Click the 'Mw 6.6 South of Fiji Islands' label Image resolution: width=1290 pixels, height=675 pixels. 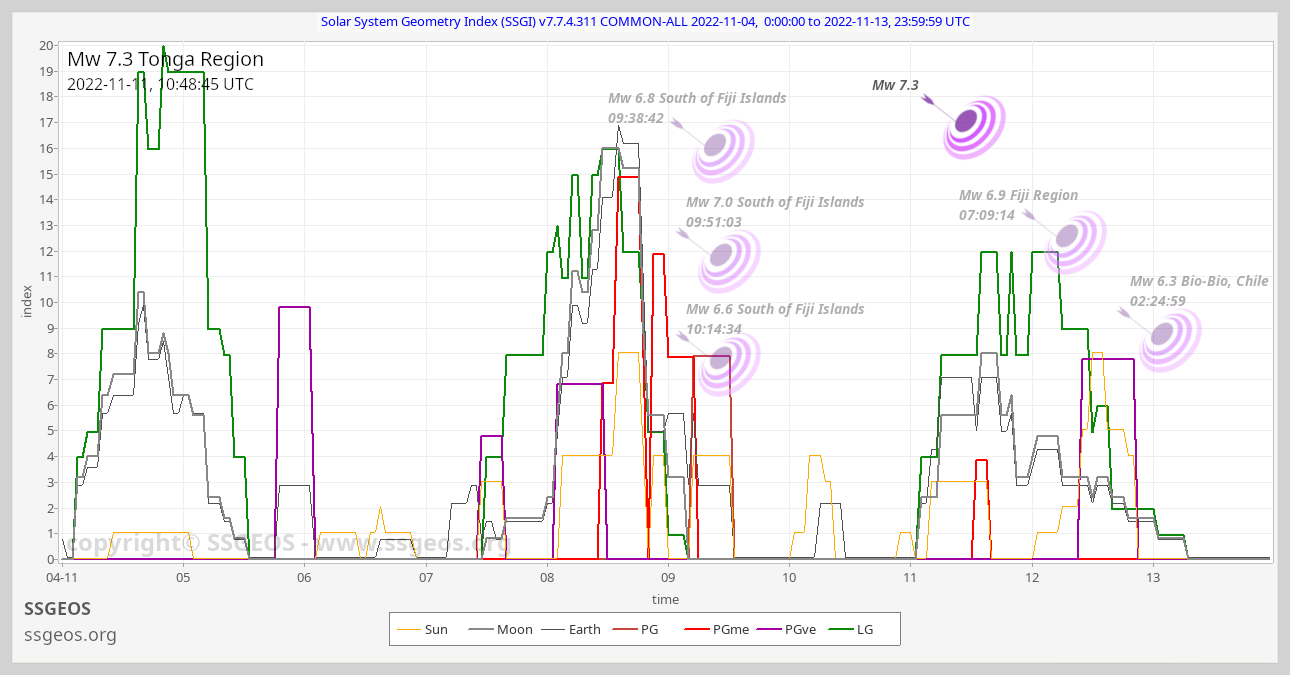[775, 309]
